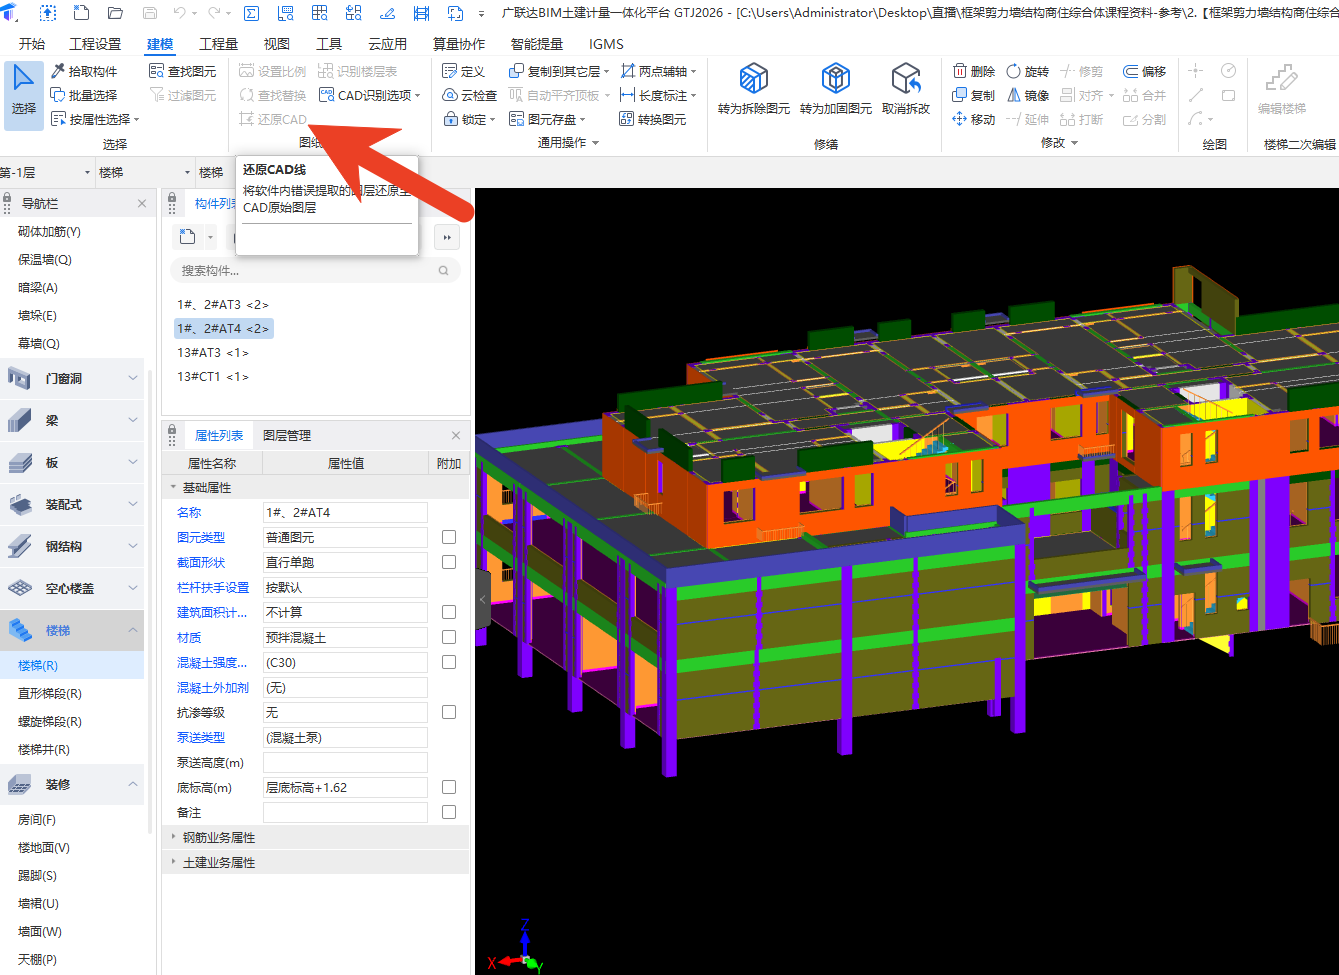Toggle 图元类型 附加 checkbox
Viewport: 1339px width, 975px height.
coord(449,537)
